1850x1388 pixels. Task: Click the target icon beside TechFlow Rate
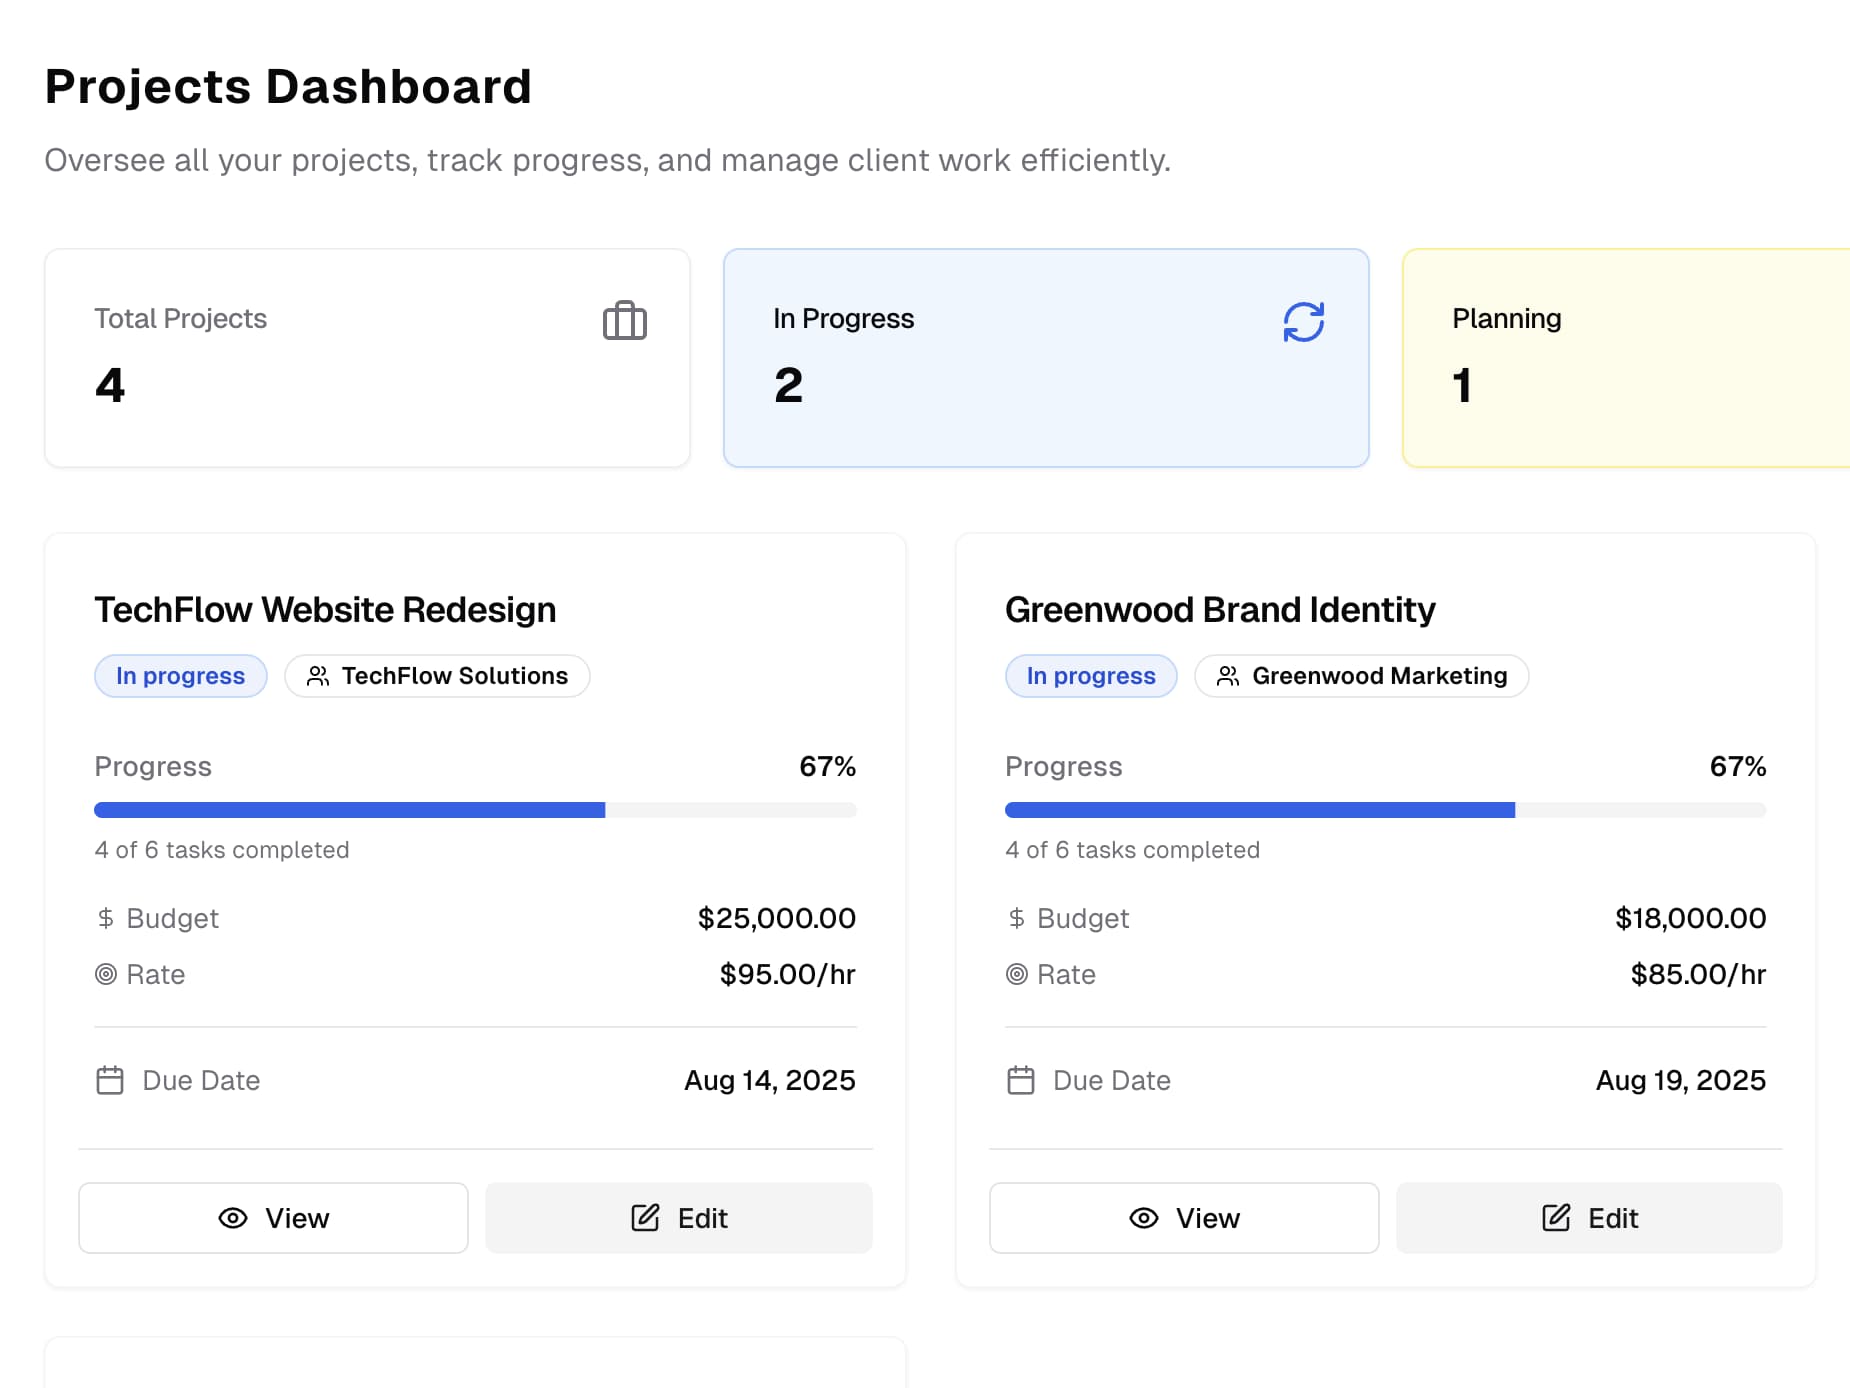pos(106,974)
